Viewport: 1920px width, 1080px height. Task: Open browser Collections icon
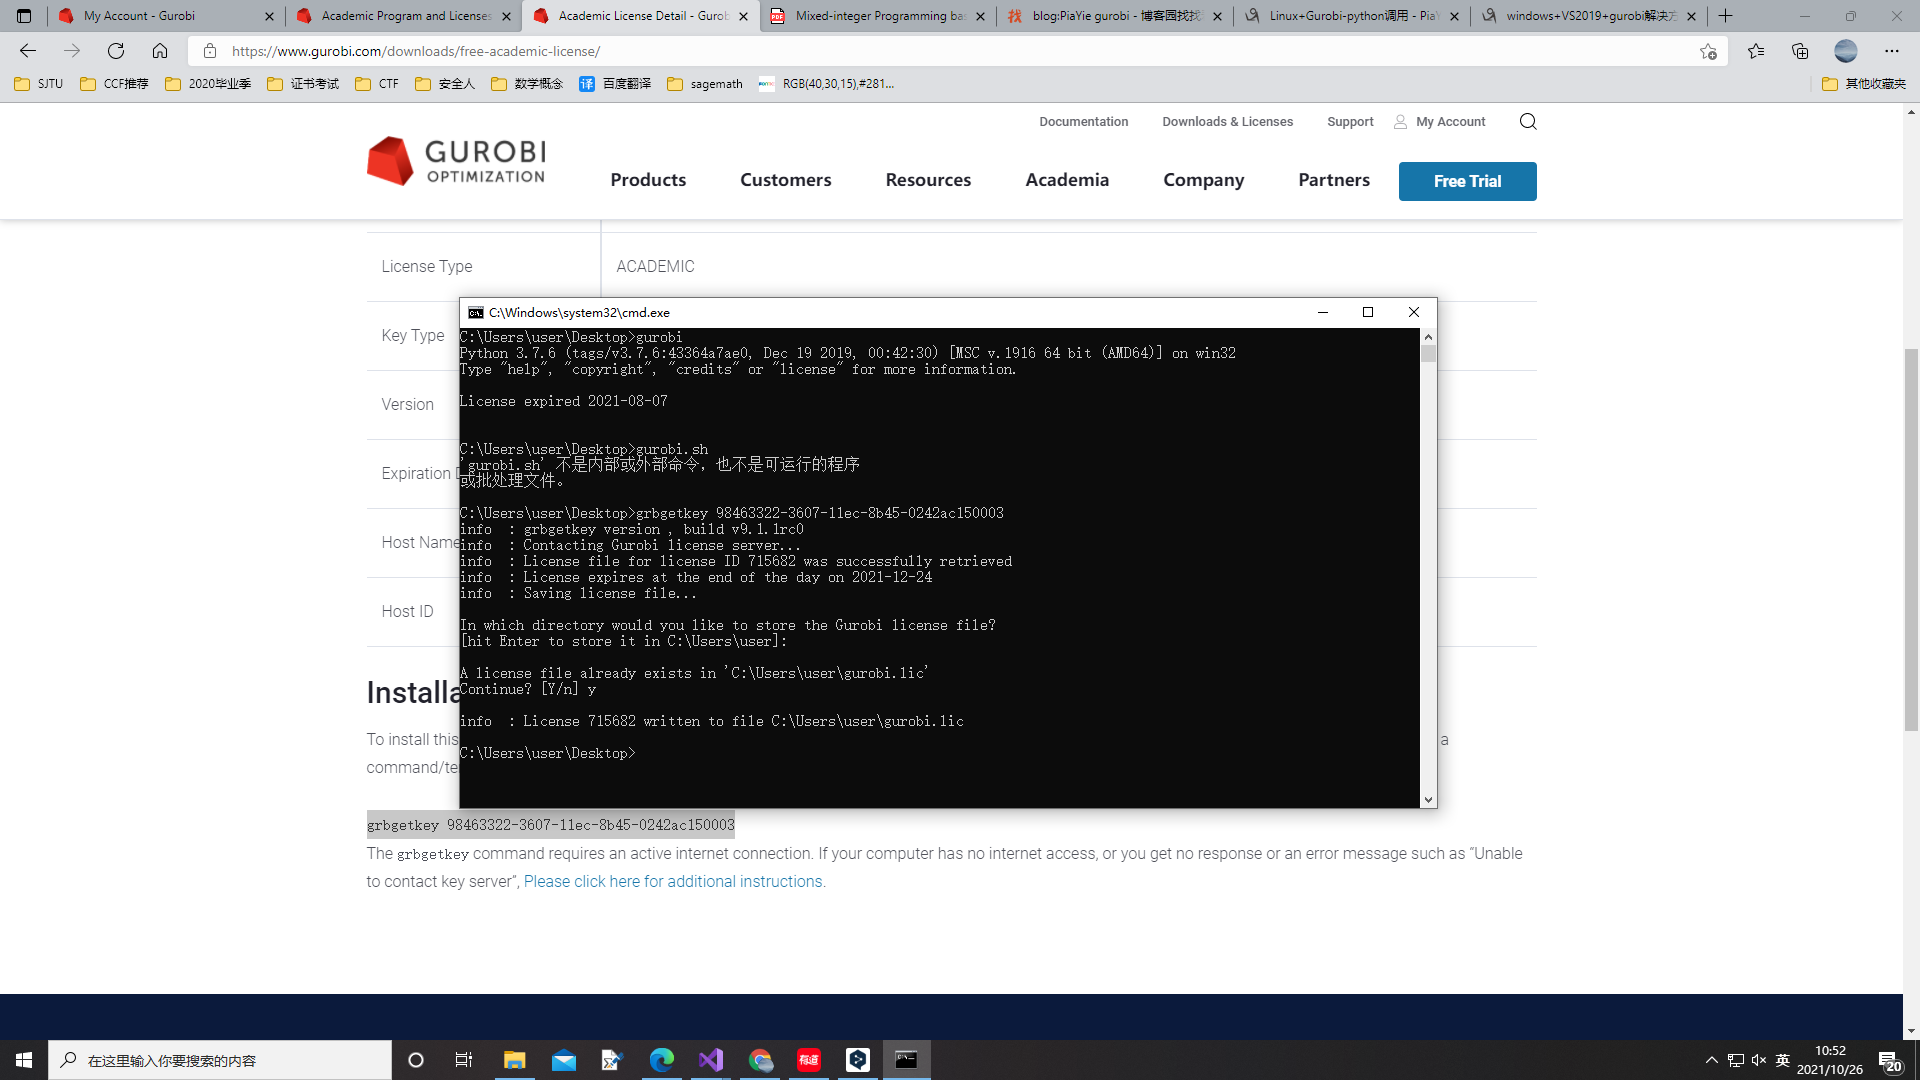click(1800, 51)
